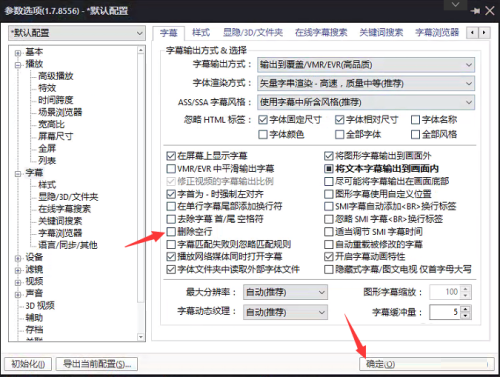
Task: Expand the 视频 tree node
Action: [18, 282]
